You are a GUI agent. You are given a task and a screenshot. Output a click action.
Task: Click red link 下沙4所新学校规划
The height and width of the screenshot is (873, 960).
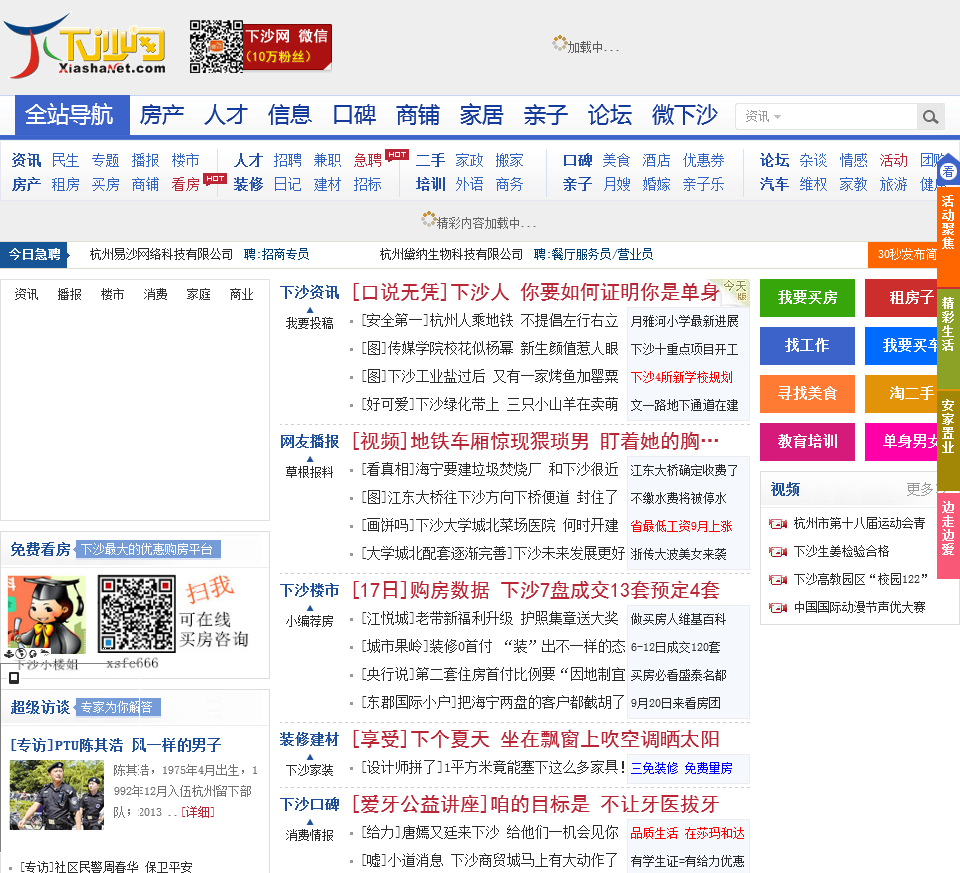click(681, 377)
